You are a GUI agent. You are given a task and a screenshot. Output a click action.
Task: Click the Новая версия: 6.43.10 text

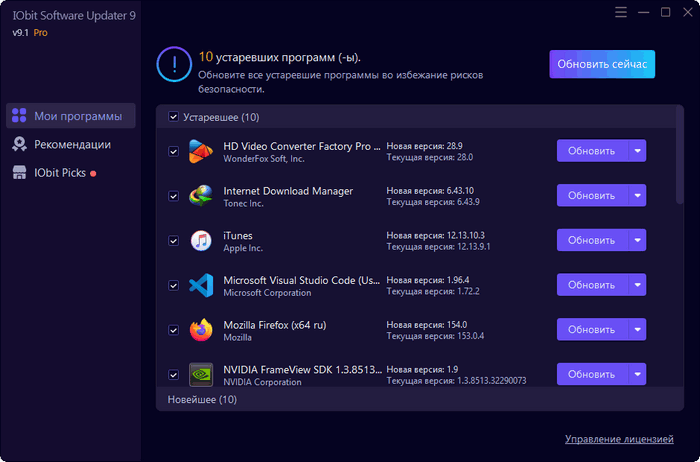click(x=430, y=191)
